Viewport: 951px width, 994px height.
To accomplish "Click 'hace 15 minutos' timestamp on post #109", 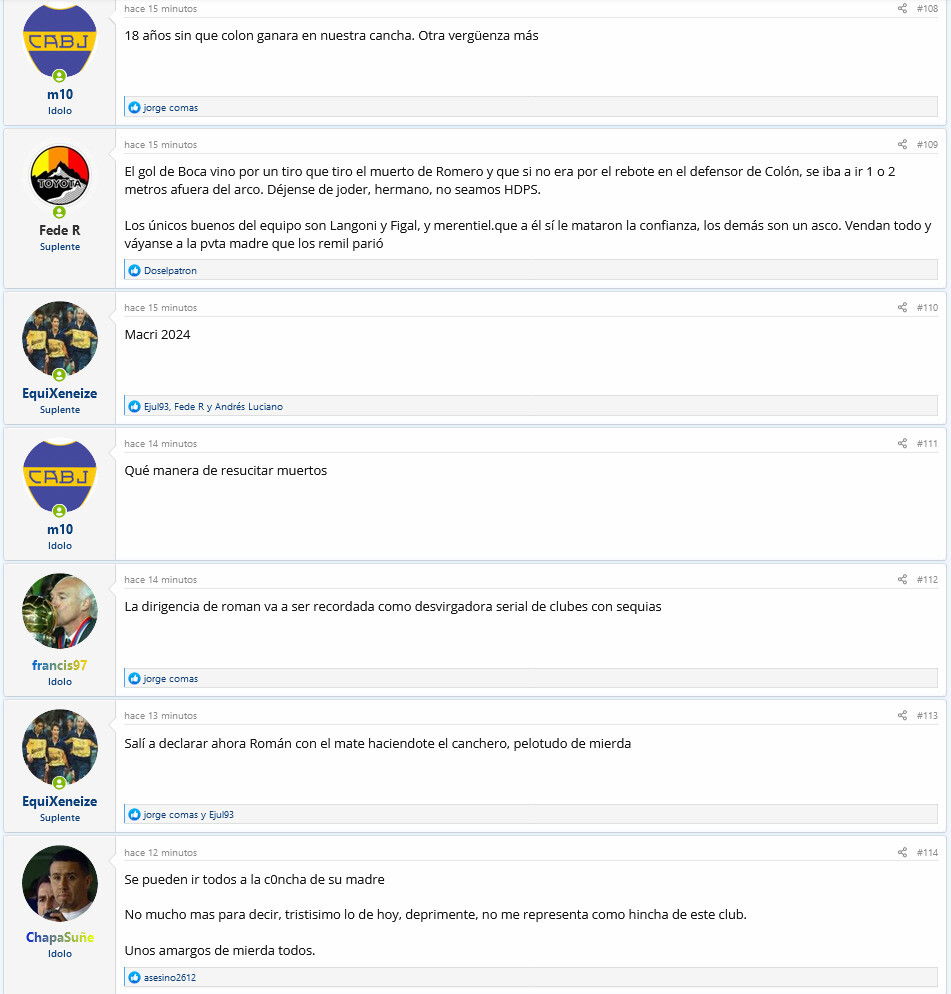I will point(160,145).
